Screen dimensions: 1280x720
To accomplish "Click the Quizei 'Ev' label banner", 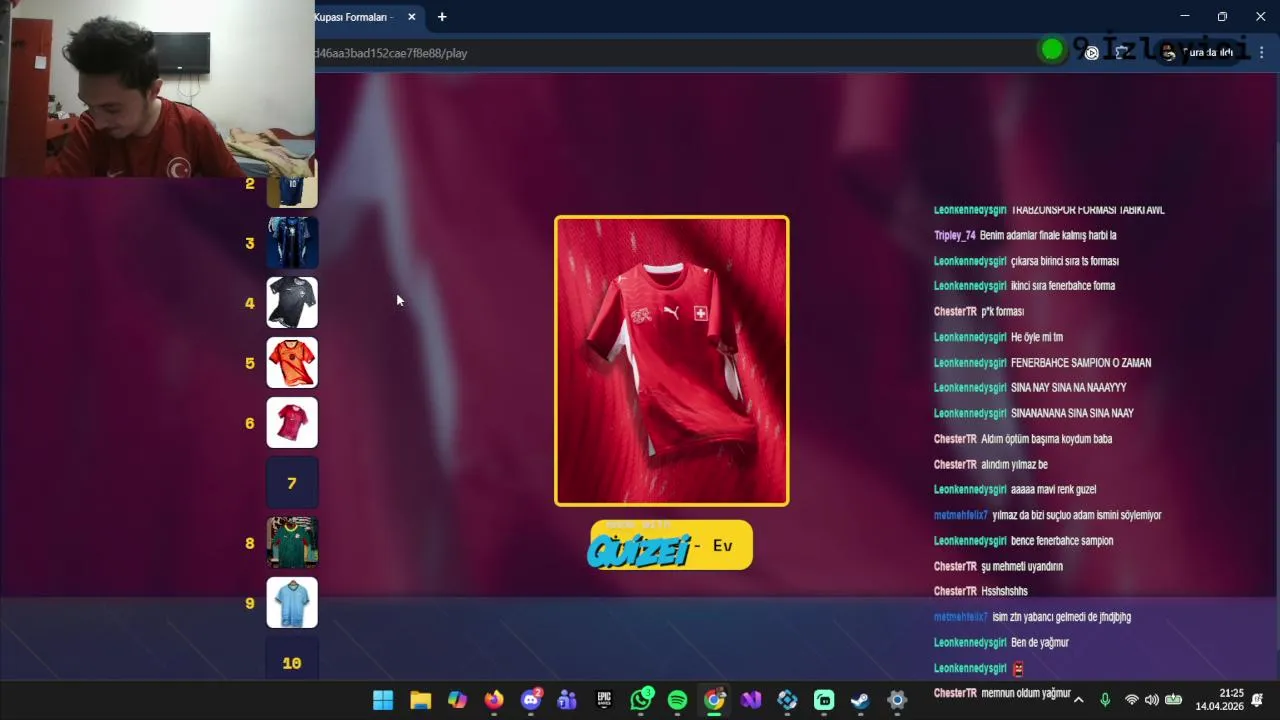I will [671, 545].
